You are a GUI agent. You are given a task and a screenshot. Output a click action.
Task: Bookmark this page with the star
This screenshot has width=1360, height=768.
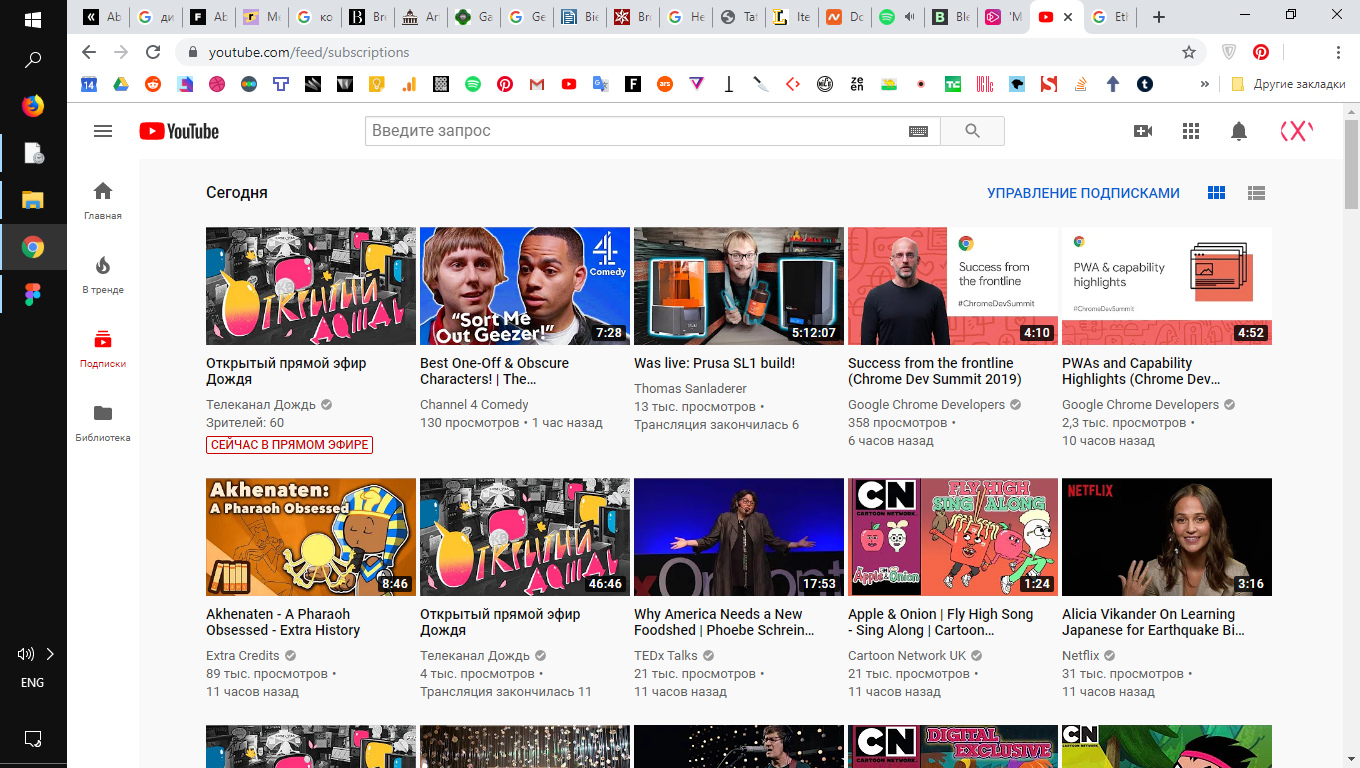tap(1189, 52)
